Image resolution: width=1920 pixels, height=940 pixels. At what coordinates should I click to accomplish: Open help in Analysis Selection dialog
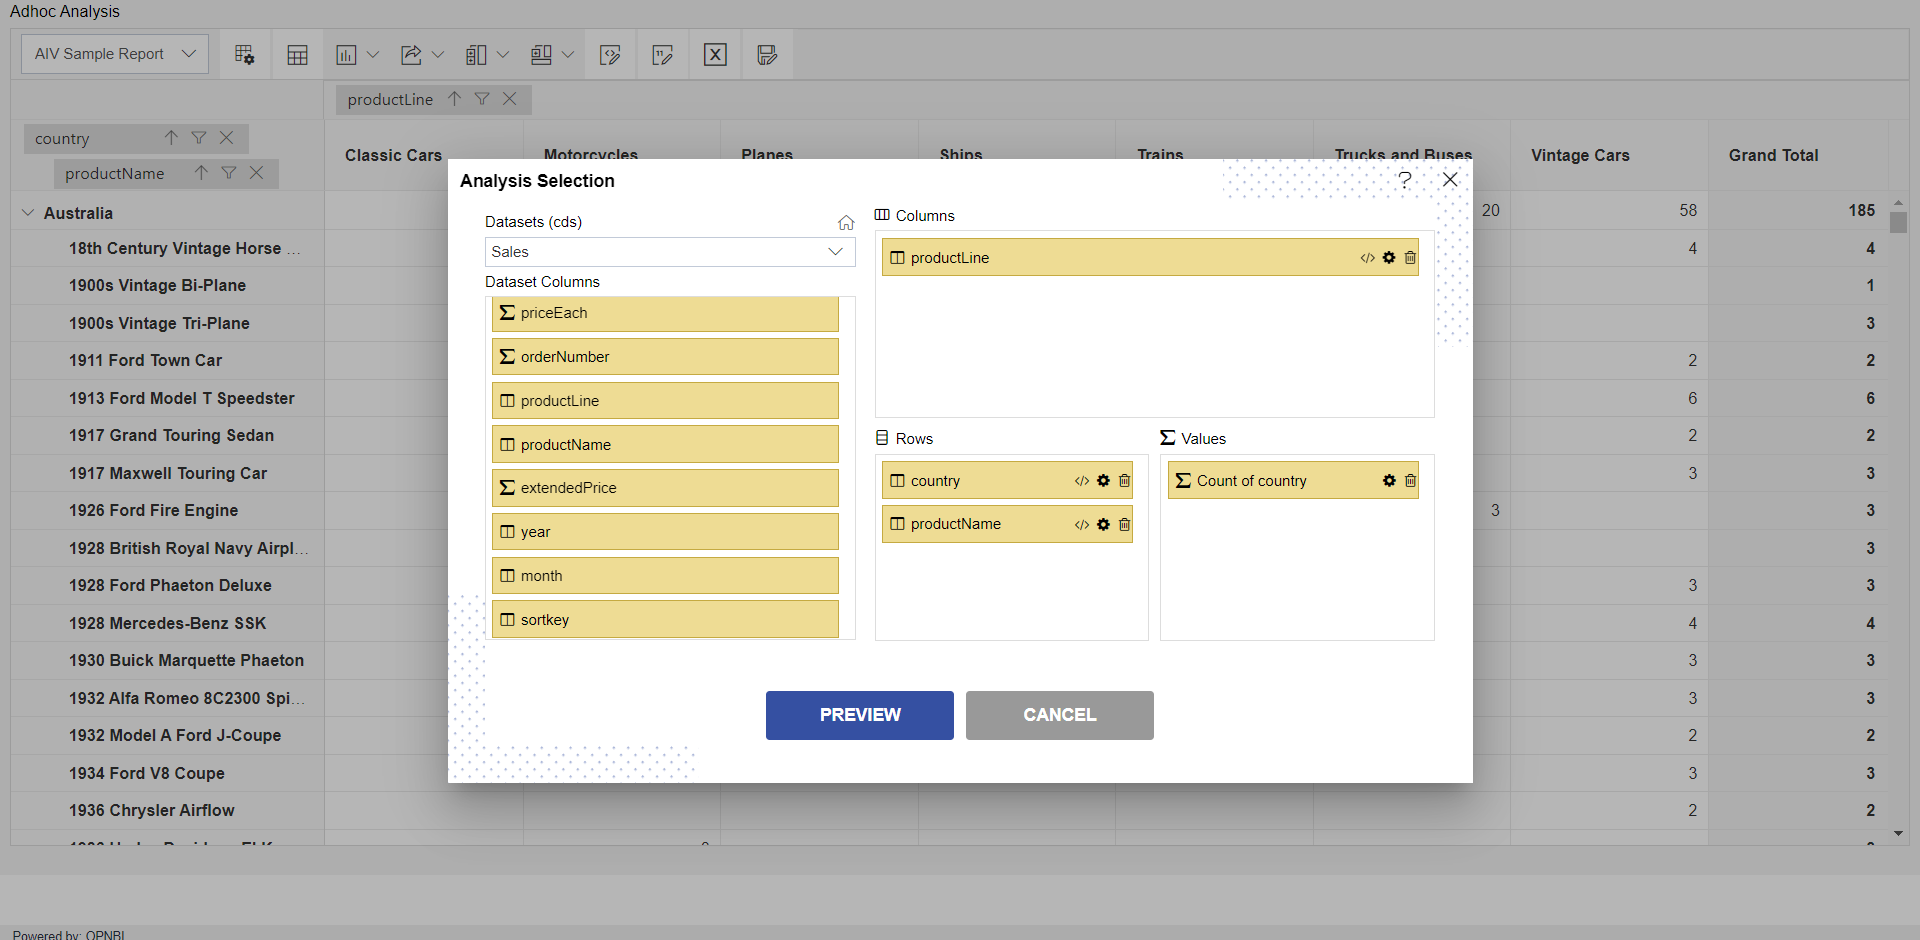1405,180
